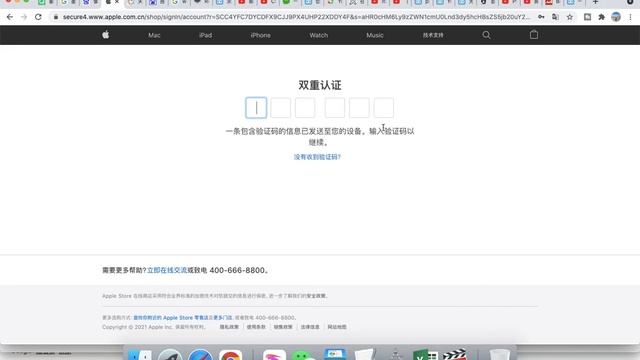
Task: Select iPhone in Apple navigation
Action: 260,35
